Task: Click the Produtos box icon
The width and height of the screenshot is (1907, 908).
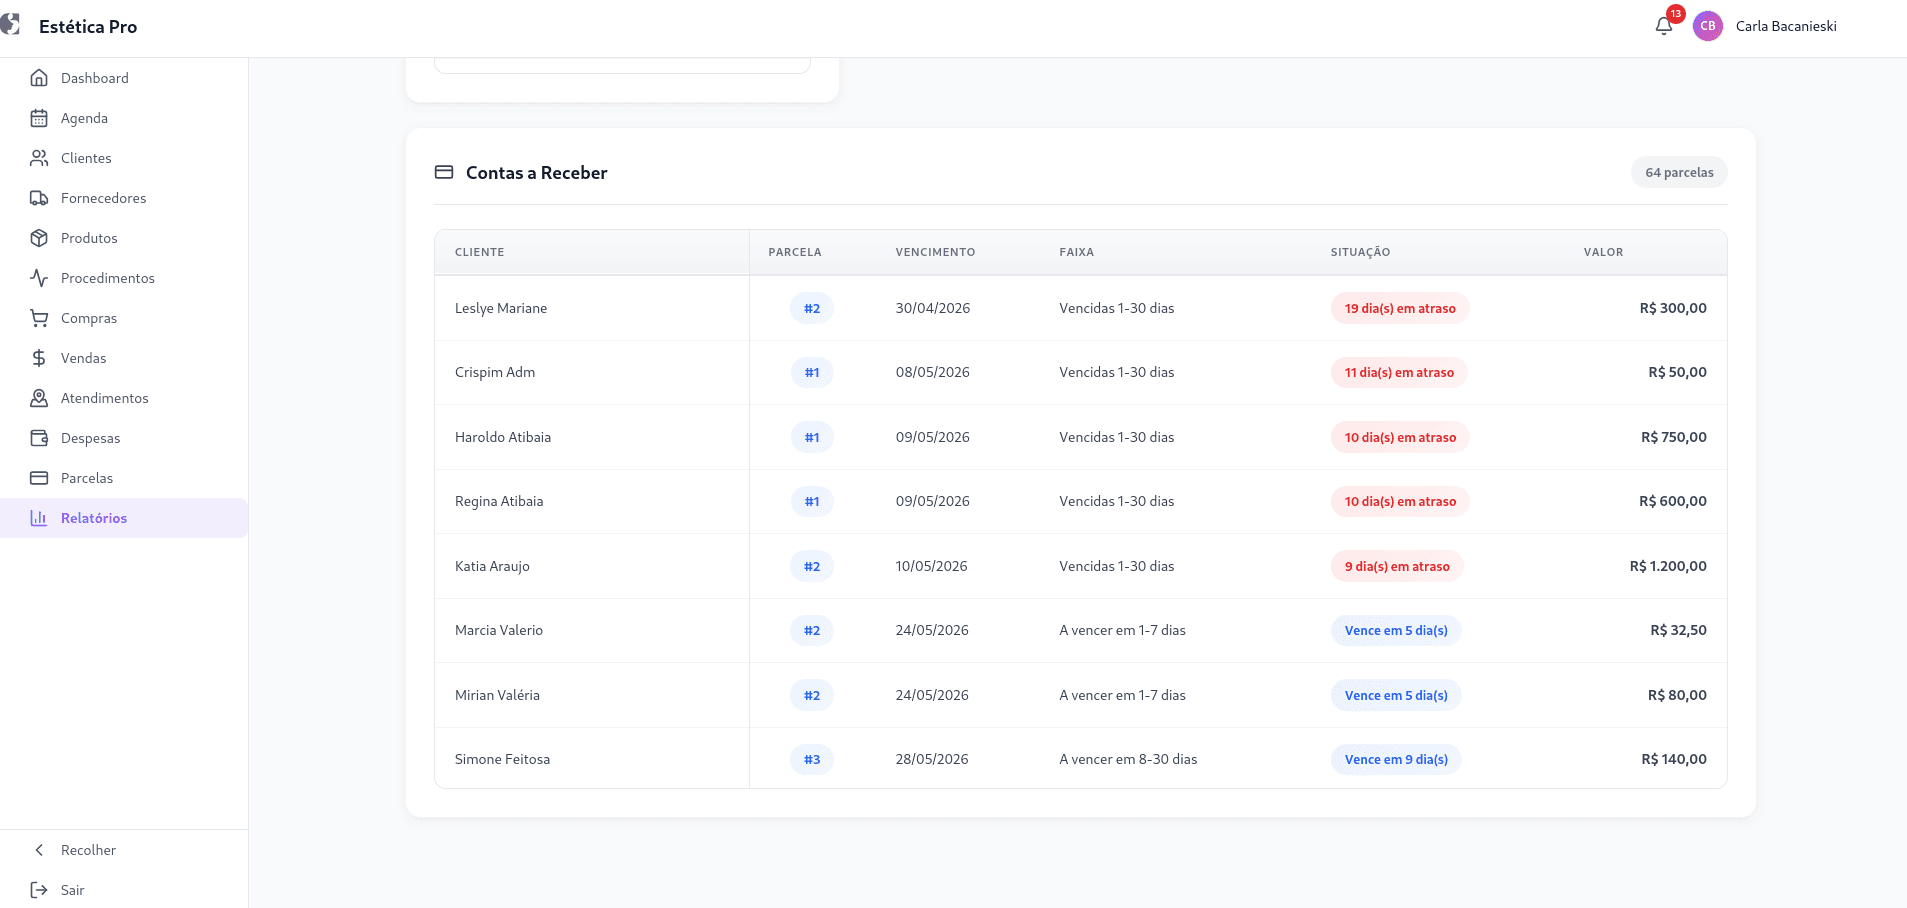Action: coord(39,238)
